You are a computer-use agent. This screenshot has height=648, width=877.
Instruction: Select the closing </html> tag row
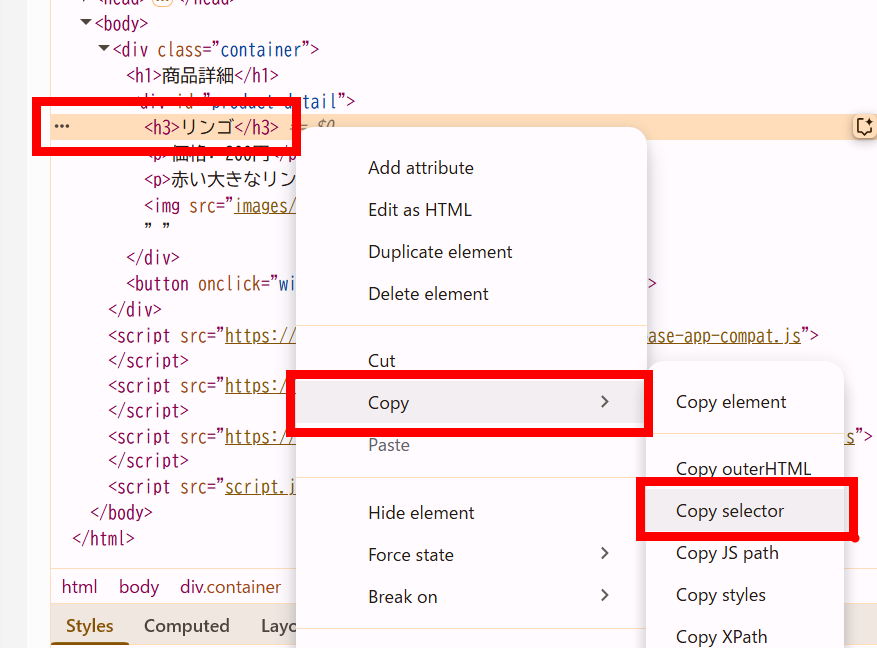tap(103, 538)
